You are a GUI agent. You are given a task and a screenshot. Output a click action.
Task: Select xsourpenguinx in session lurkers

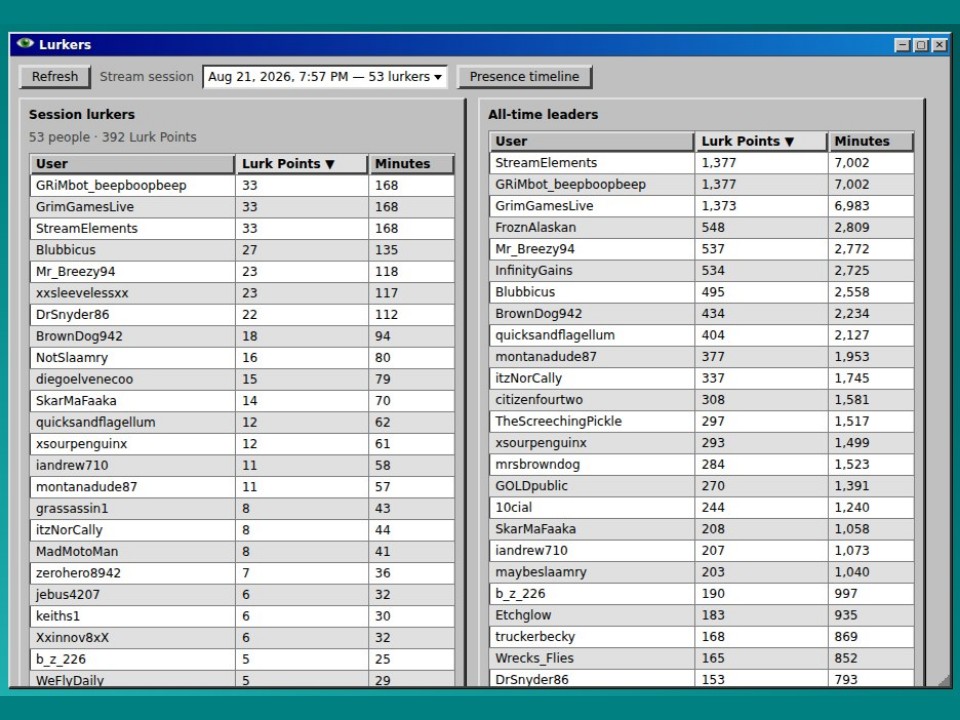(x=242, y=444)
